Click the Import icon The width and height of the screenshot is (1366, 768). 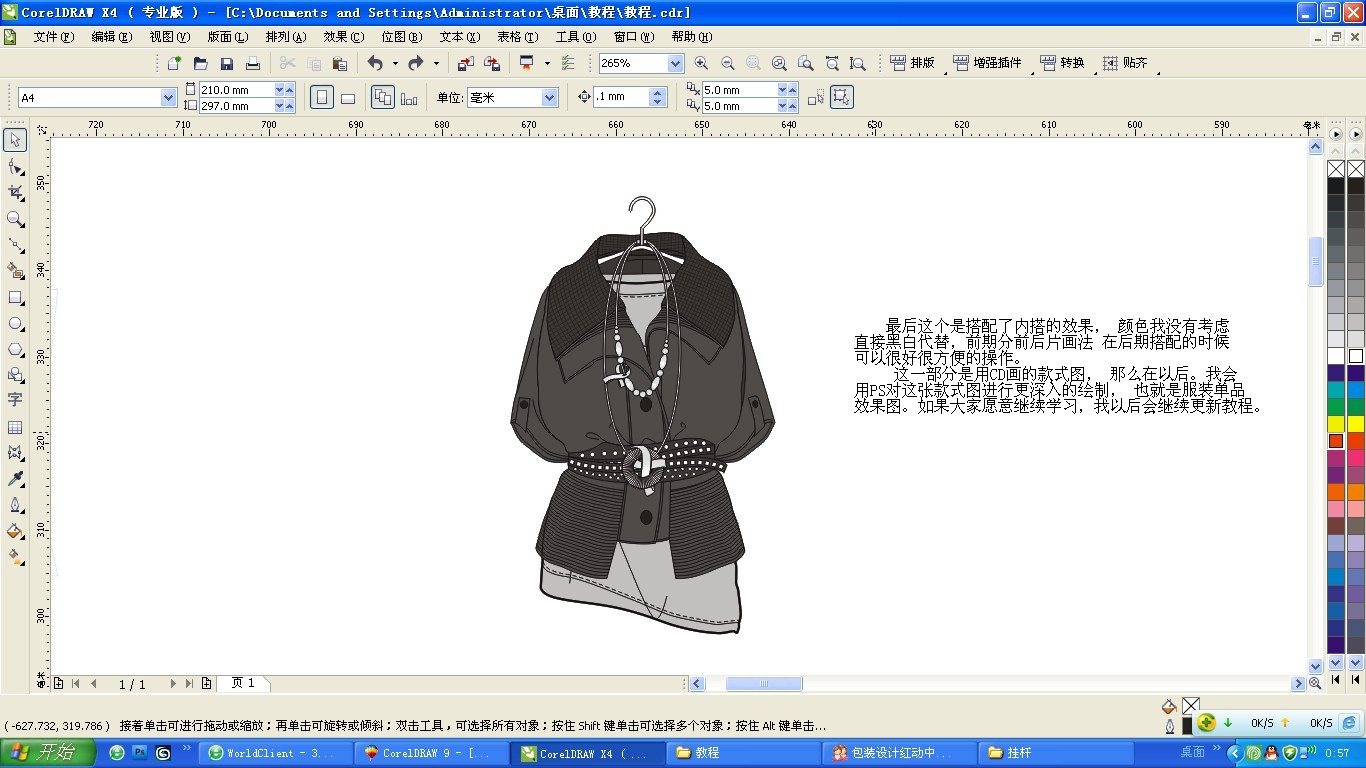[x=465, y=63]
